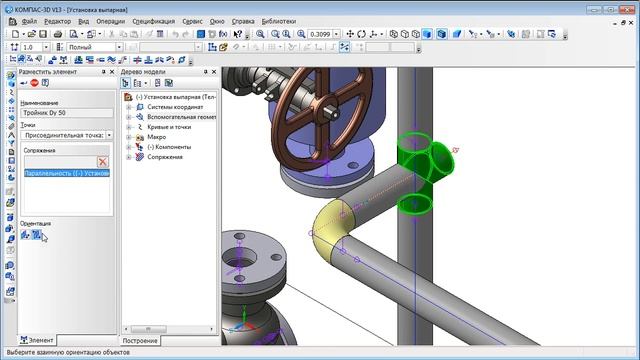640x360 pixels.
Task: Create a new document icon
Action: (15, 34)
